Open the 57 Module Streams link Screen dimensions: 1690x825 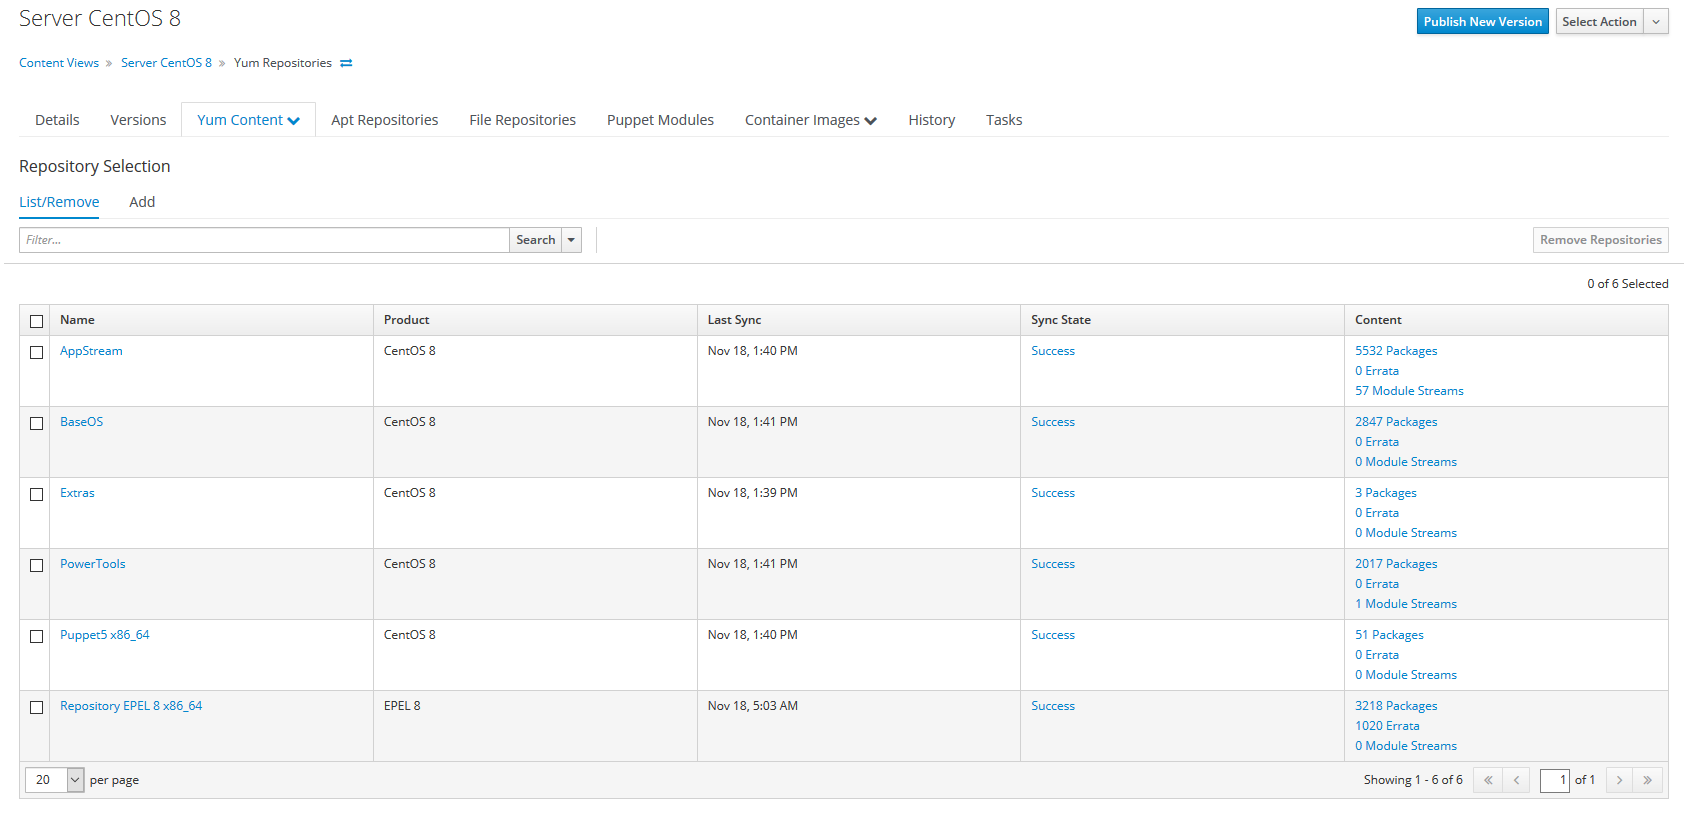(1409, 391)
